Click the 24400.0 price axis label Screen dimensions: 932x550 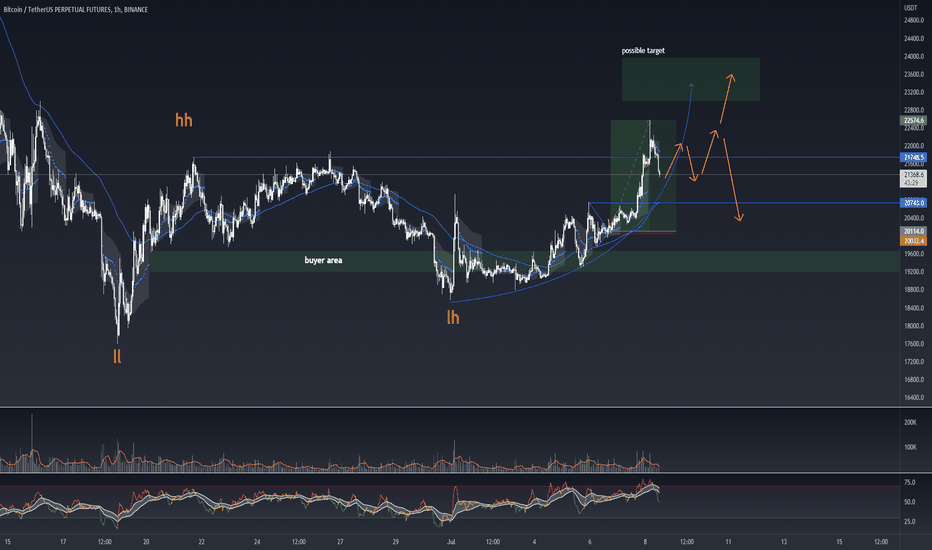tap(914, 39)
